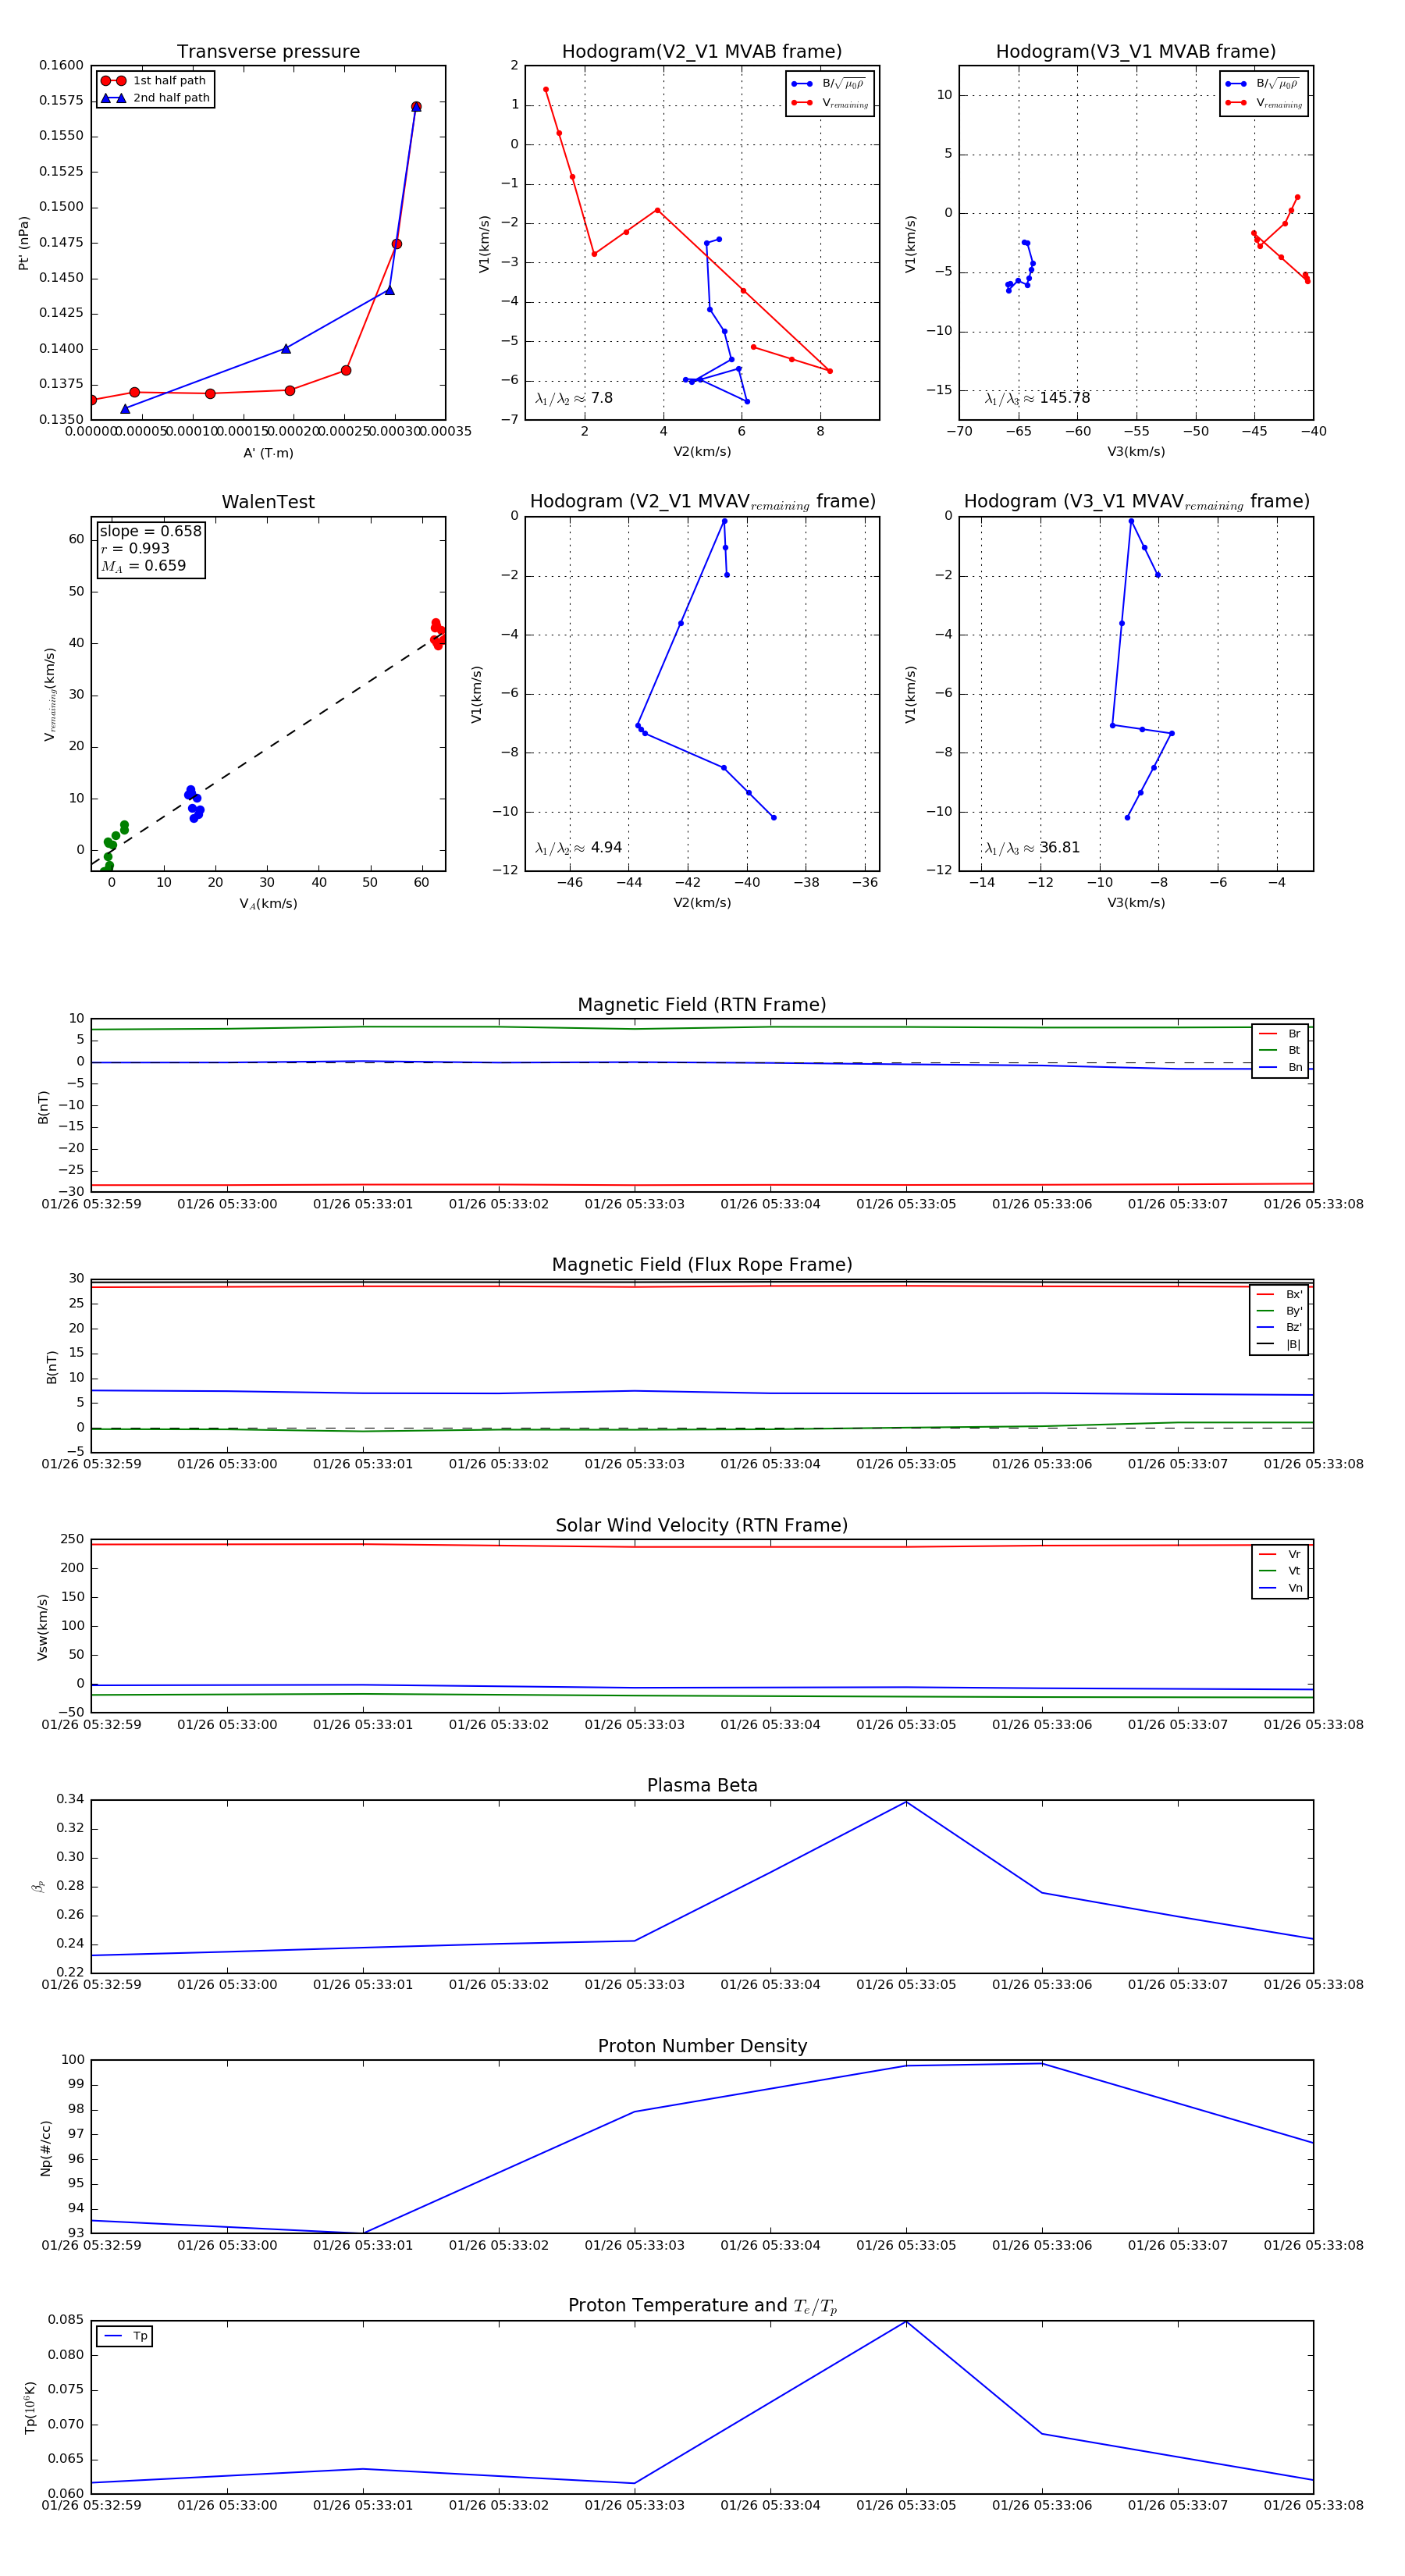Screen dimensions: 1405x2576
Task: Click the V_A(km/s) x-axis label of WalenTest
Action: 268,904
